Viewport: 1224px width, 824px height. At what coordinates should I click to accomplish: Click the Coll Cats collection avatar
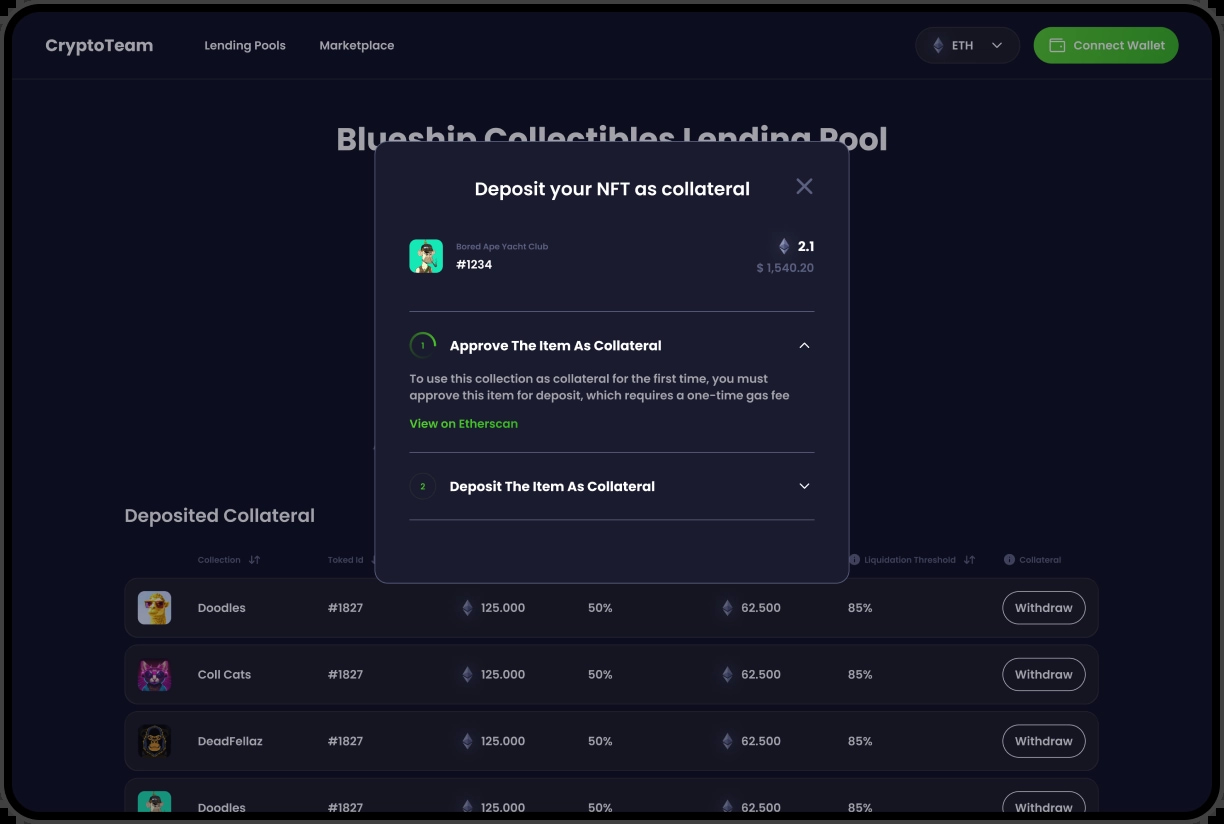[154, 675]
